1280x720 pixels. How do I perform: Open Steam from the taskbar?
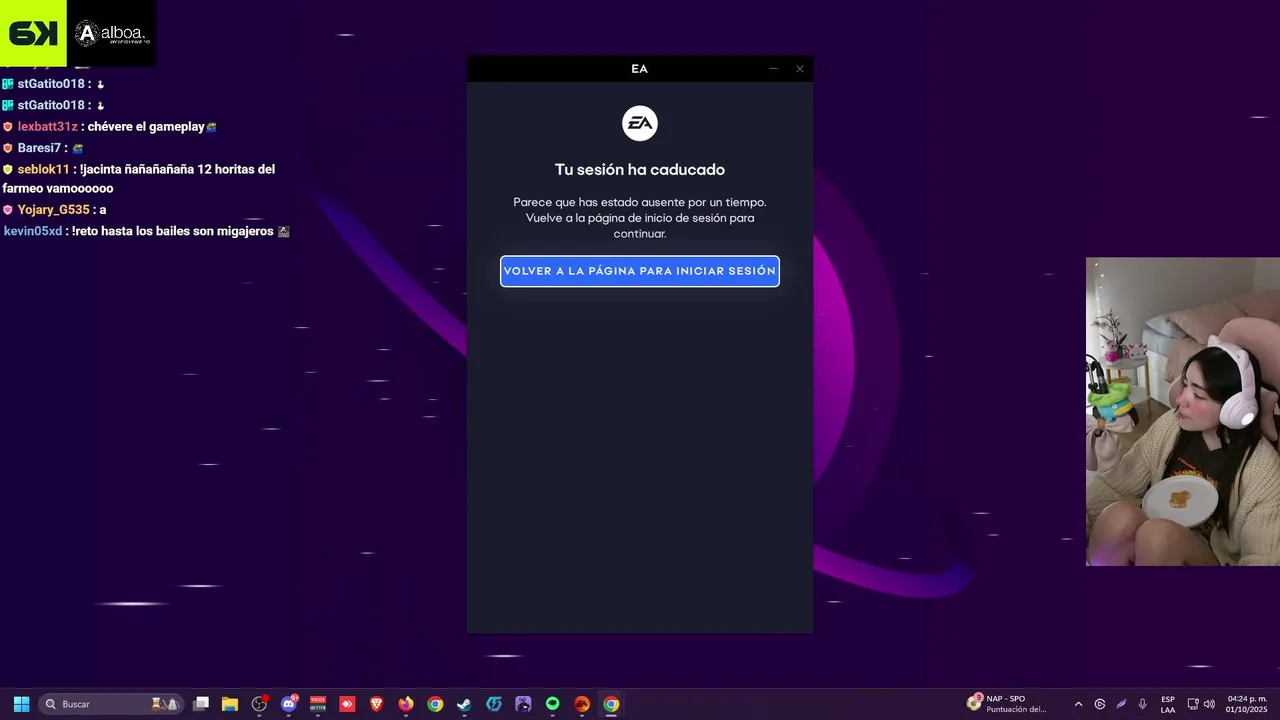click(x=464, y=704)
